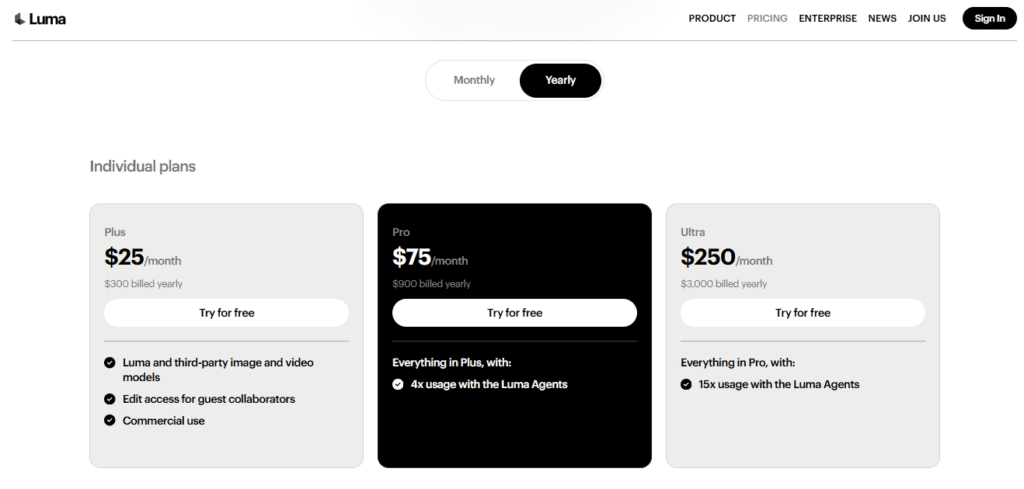Click the Individual plans heading
1024x489 pixels.
[143, 166]
